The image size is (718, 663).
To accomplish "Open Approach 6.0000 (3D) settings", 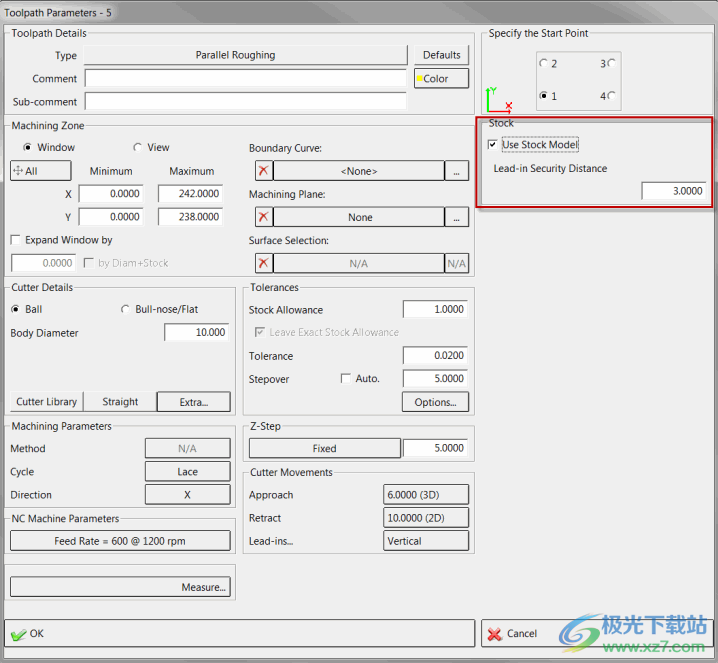I will click(x=426, y=495).
